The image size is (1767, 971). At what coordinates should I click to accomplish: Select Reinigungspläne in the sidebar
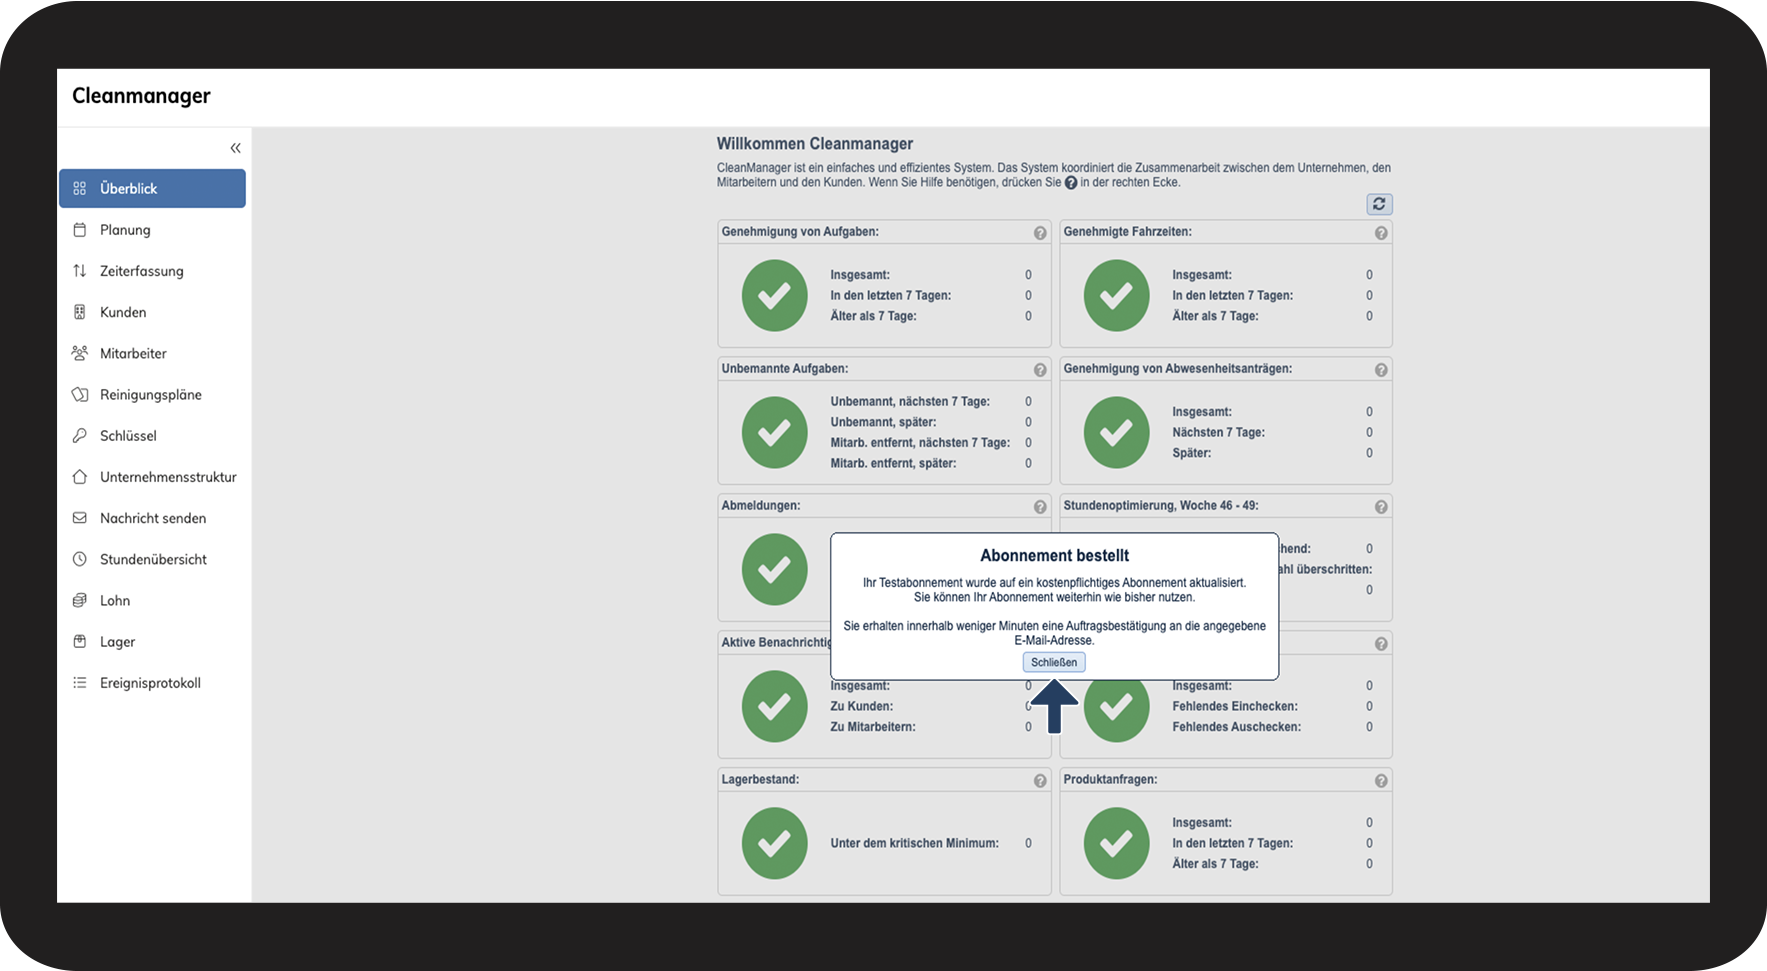[152, 394]
